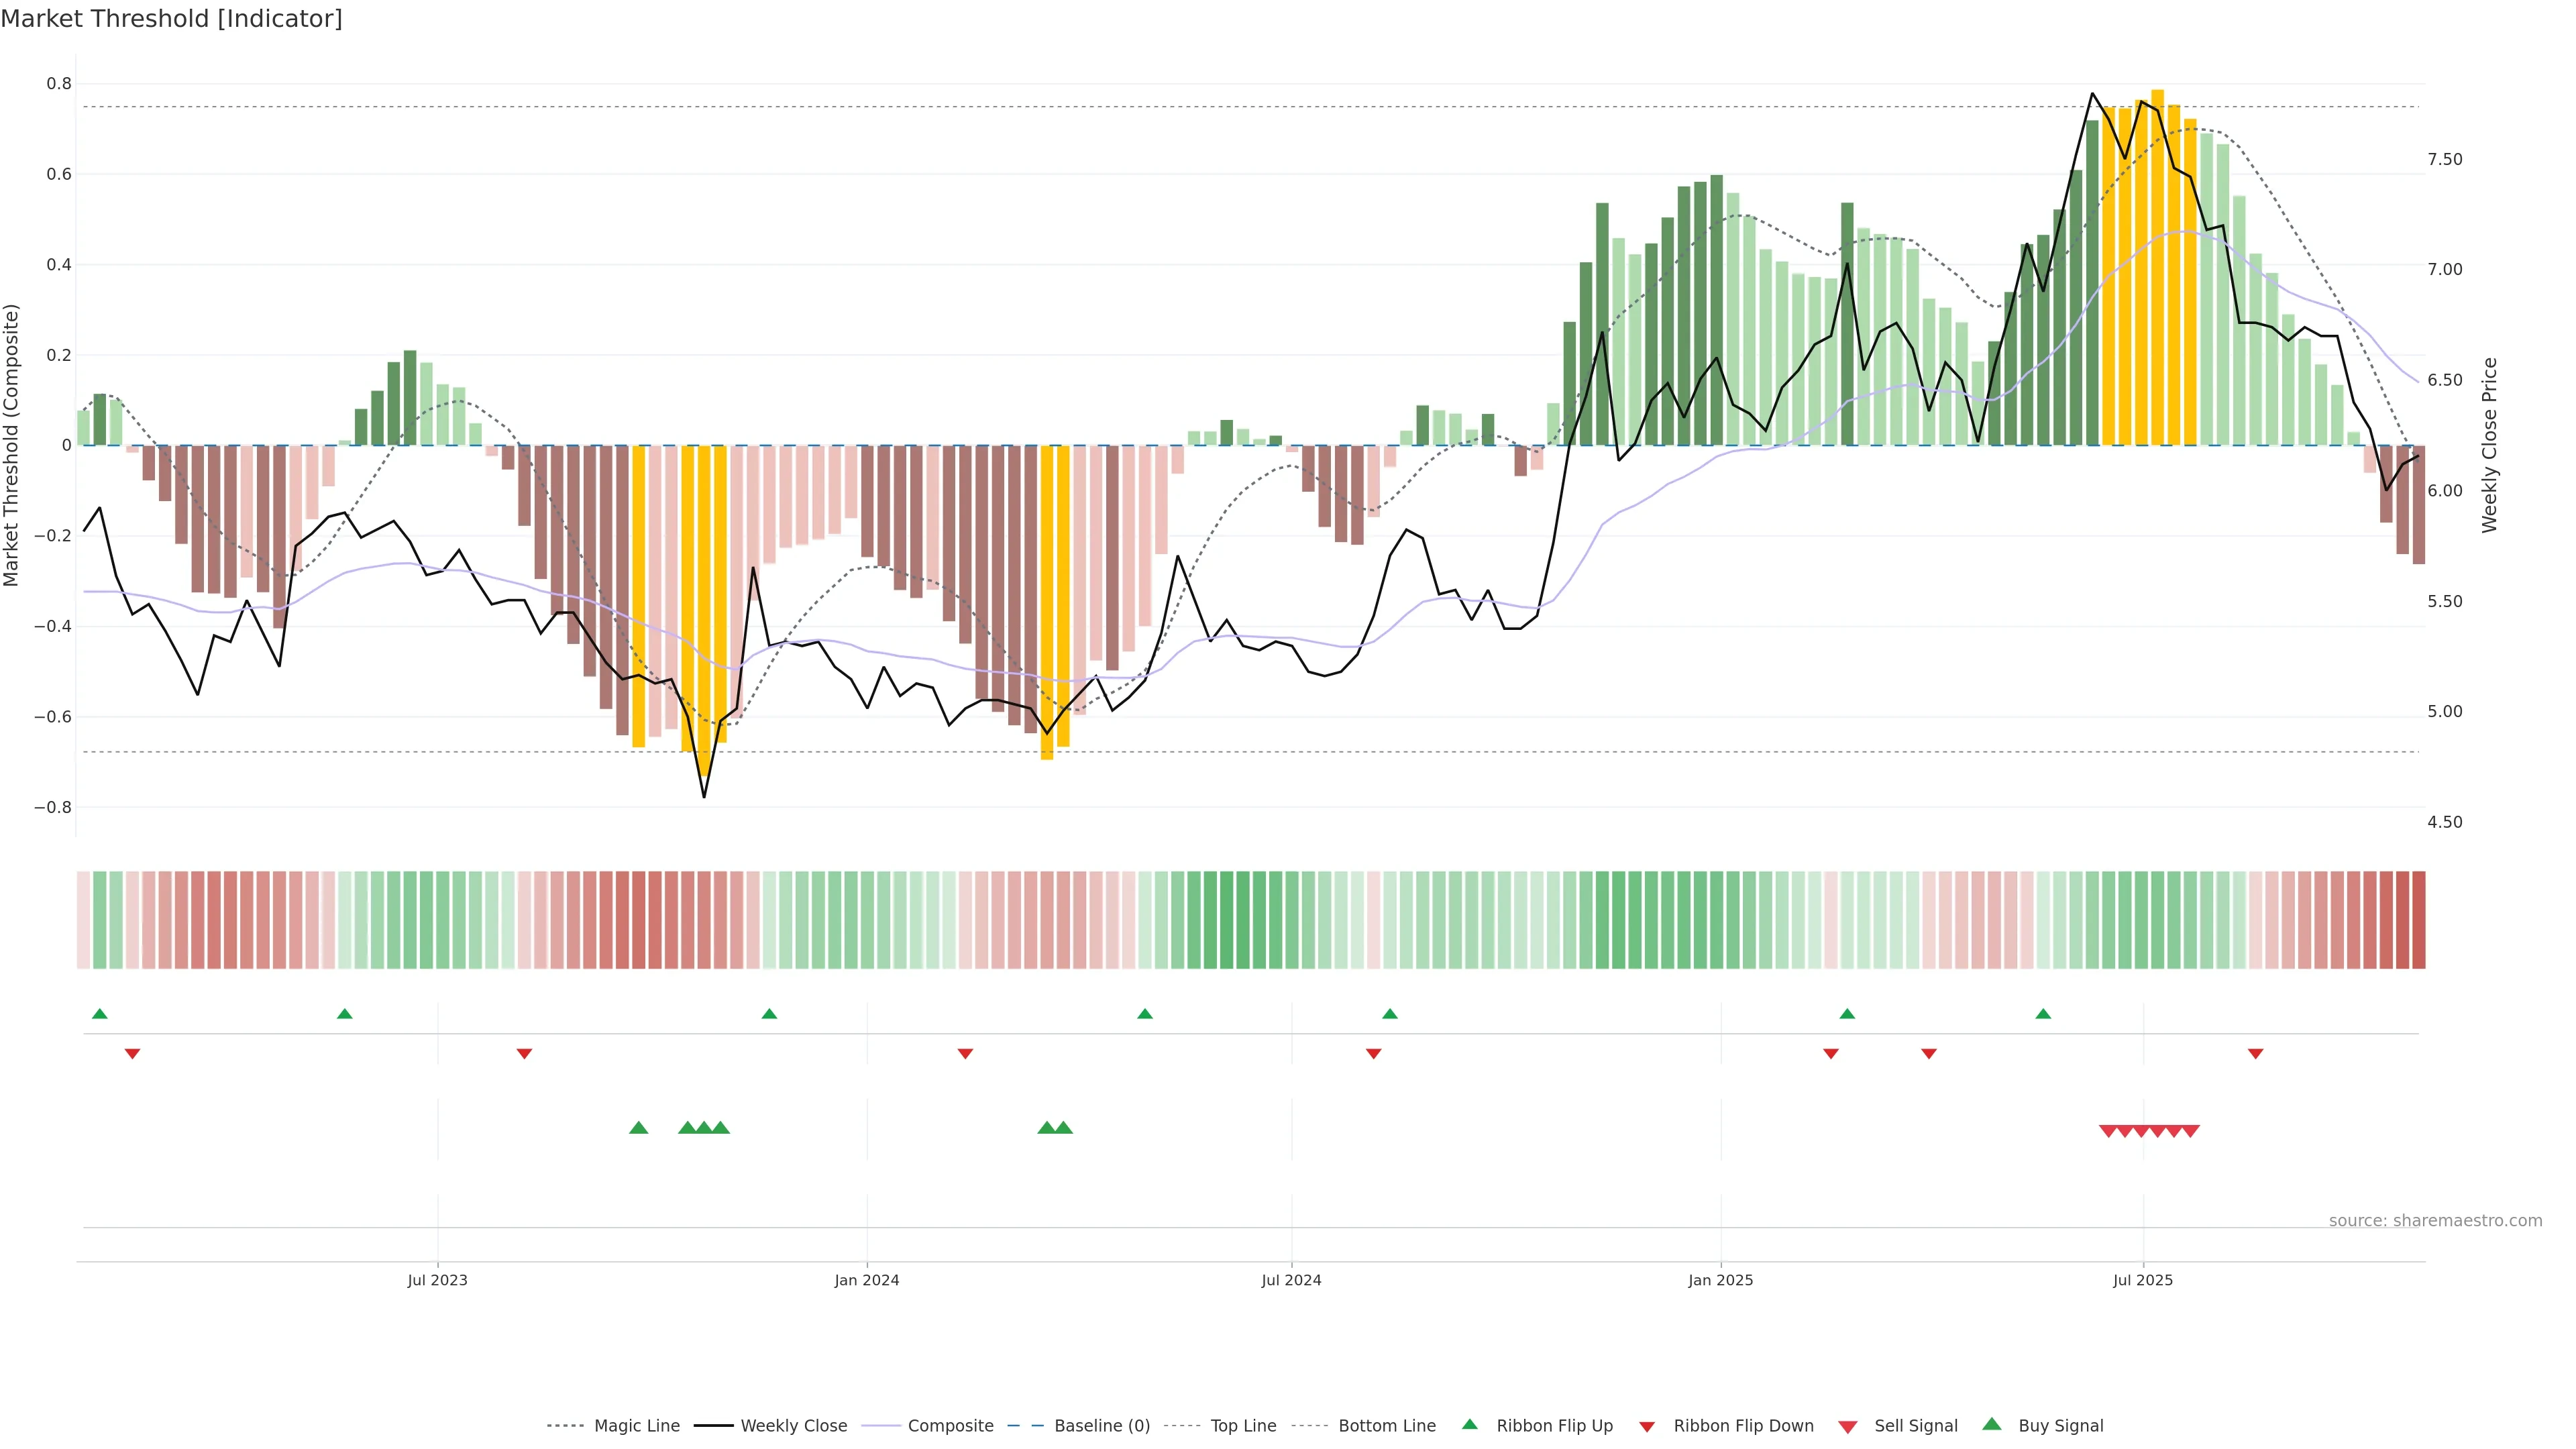Toggle Top Line legend entry
Screen dimensions: 2576x1449
(x=1243, y=1425)
